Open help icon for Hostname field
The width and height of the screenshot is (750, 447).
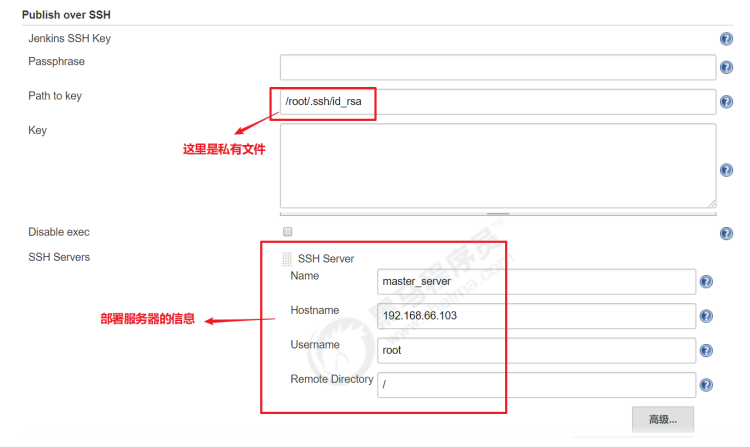pyautogui.click(x=706, y=316)
